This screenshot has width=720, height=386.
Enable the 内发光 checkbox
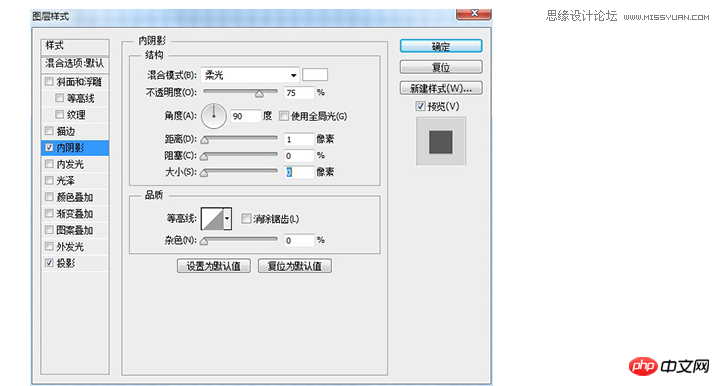point(49,164)
